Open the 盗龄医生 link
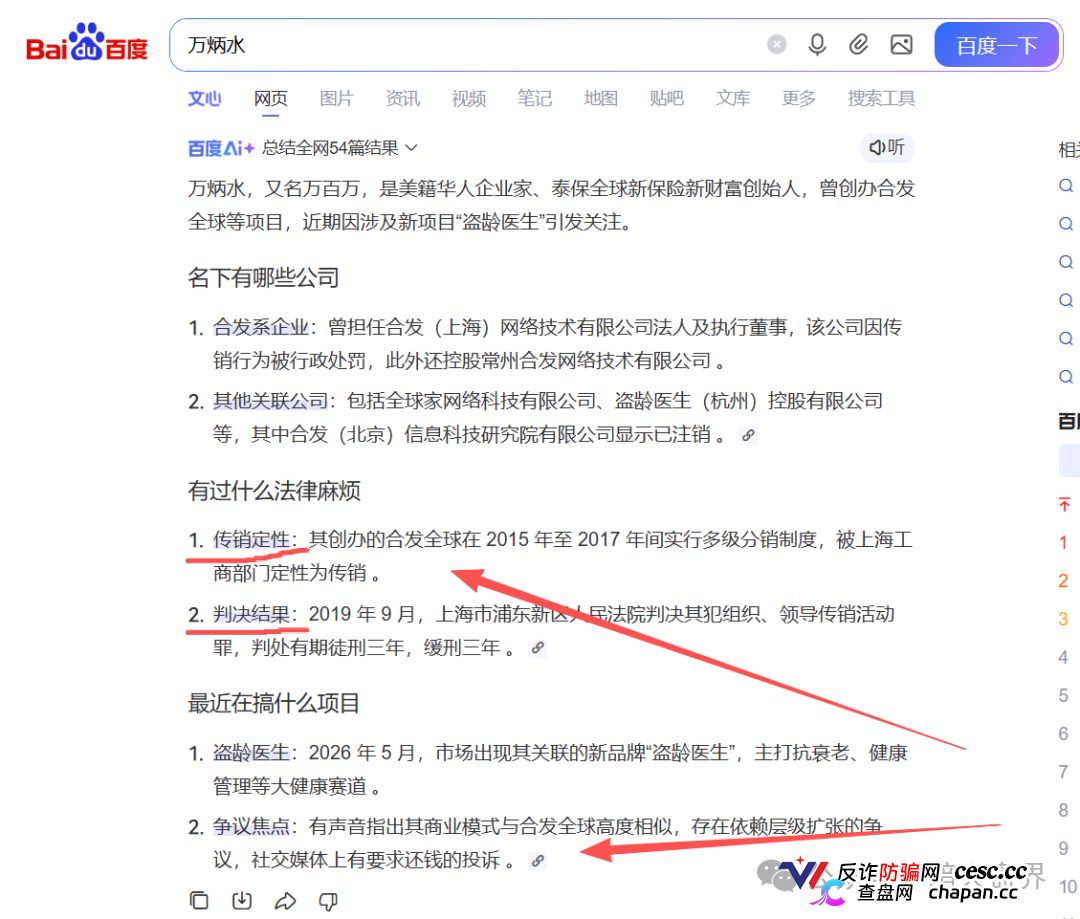Screen dimensions: 1080x919 (x=251, y=753)
